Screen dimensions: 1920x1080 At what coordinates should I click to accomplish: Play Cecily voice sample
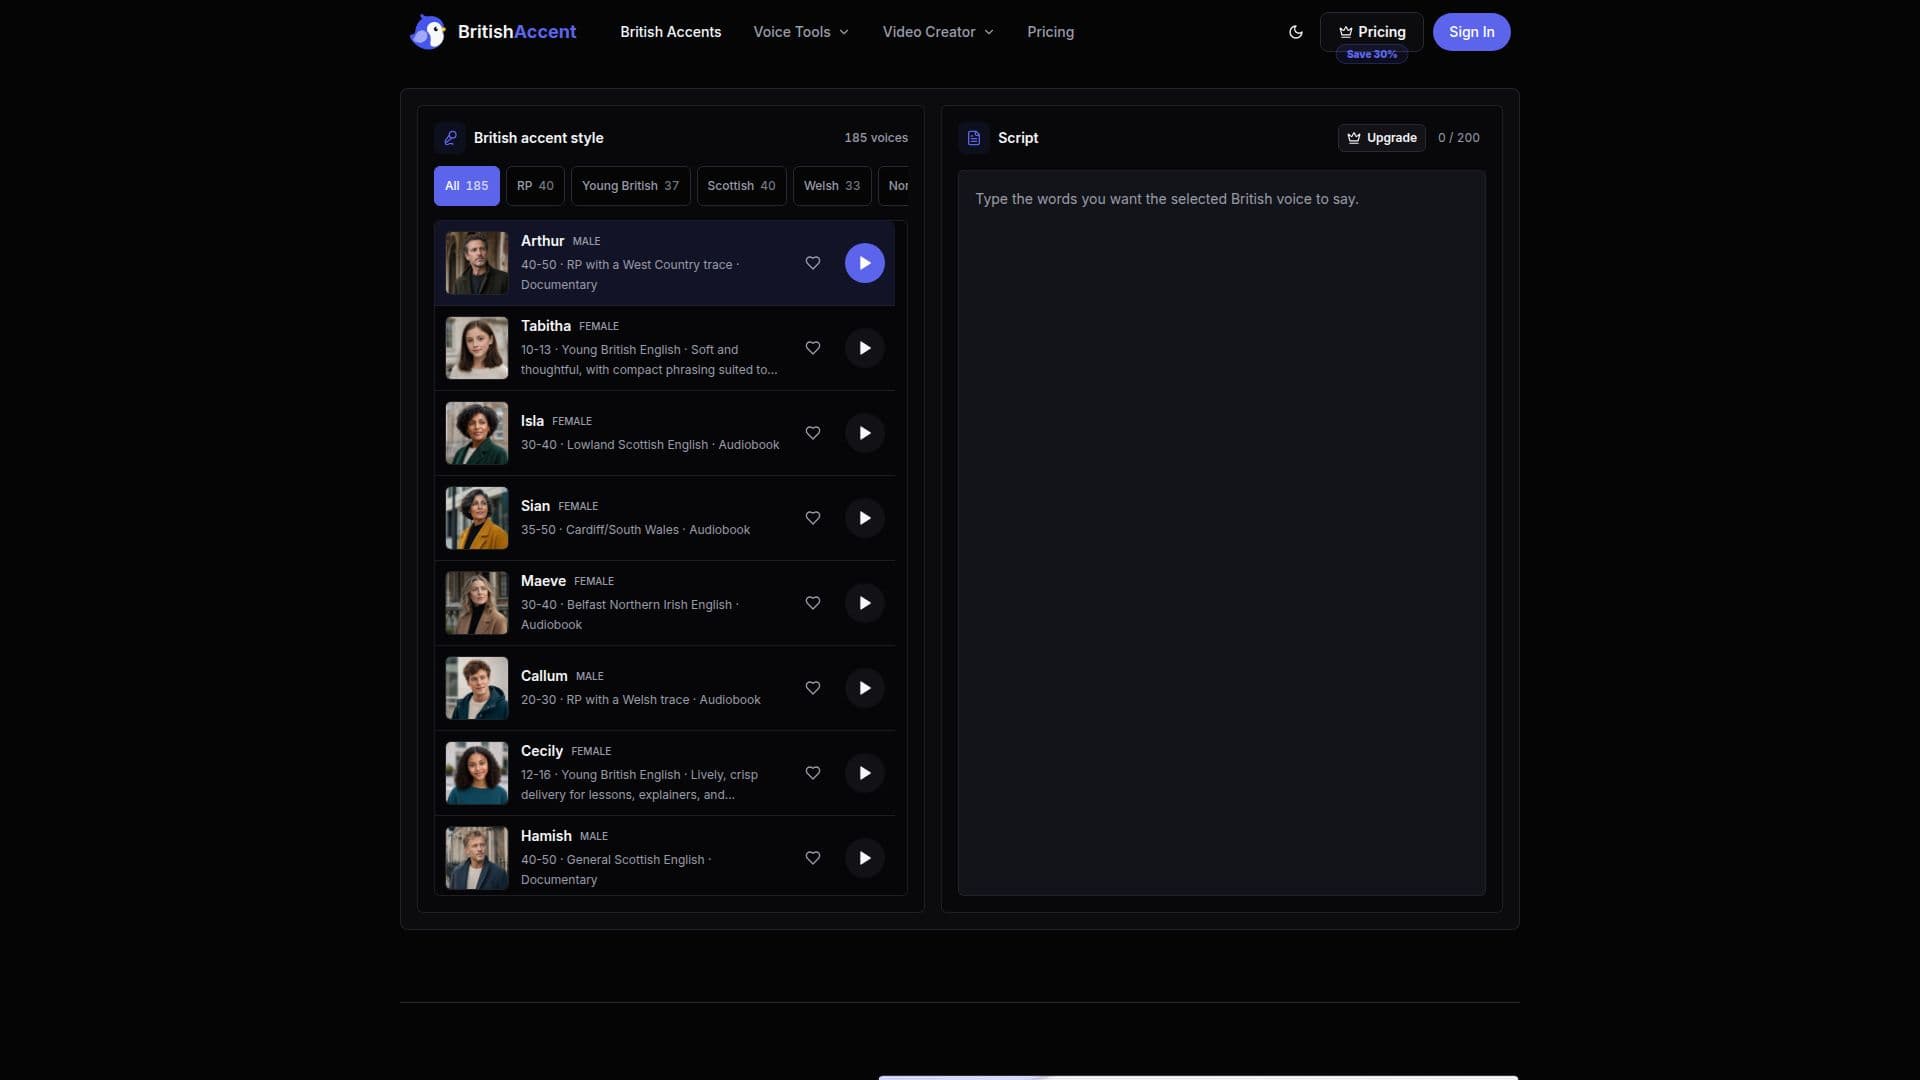[864, 773]
